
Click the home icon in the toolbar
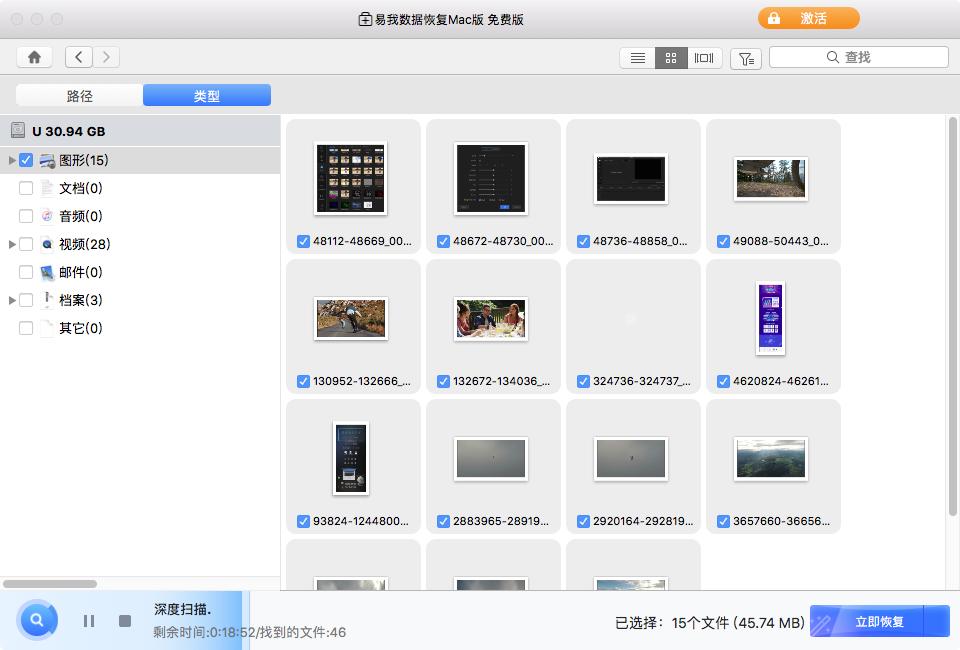click(34, 57)
